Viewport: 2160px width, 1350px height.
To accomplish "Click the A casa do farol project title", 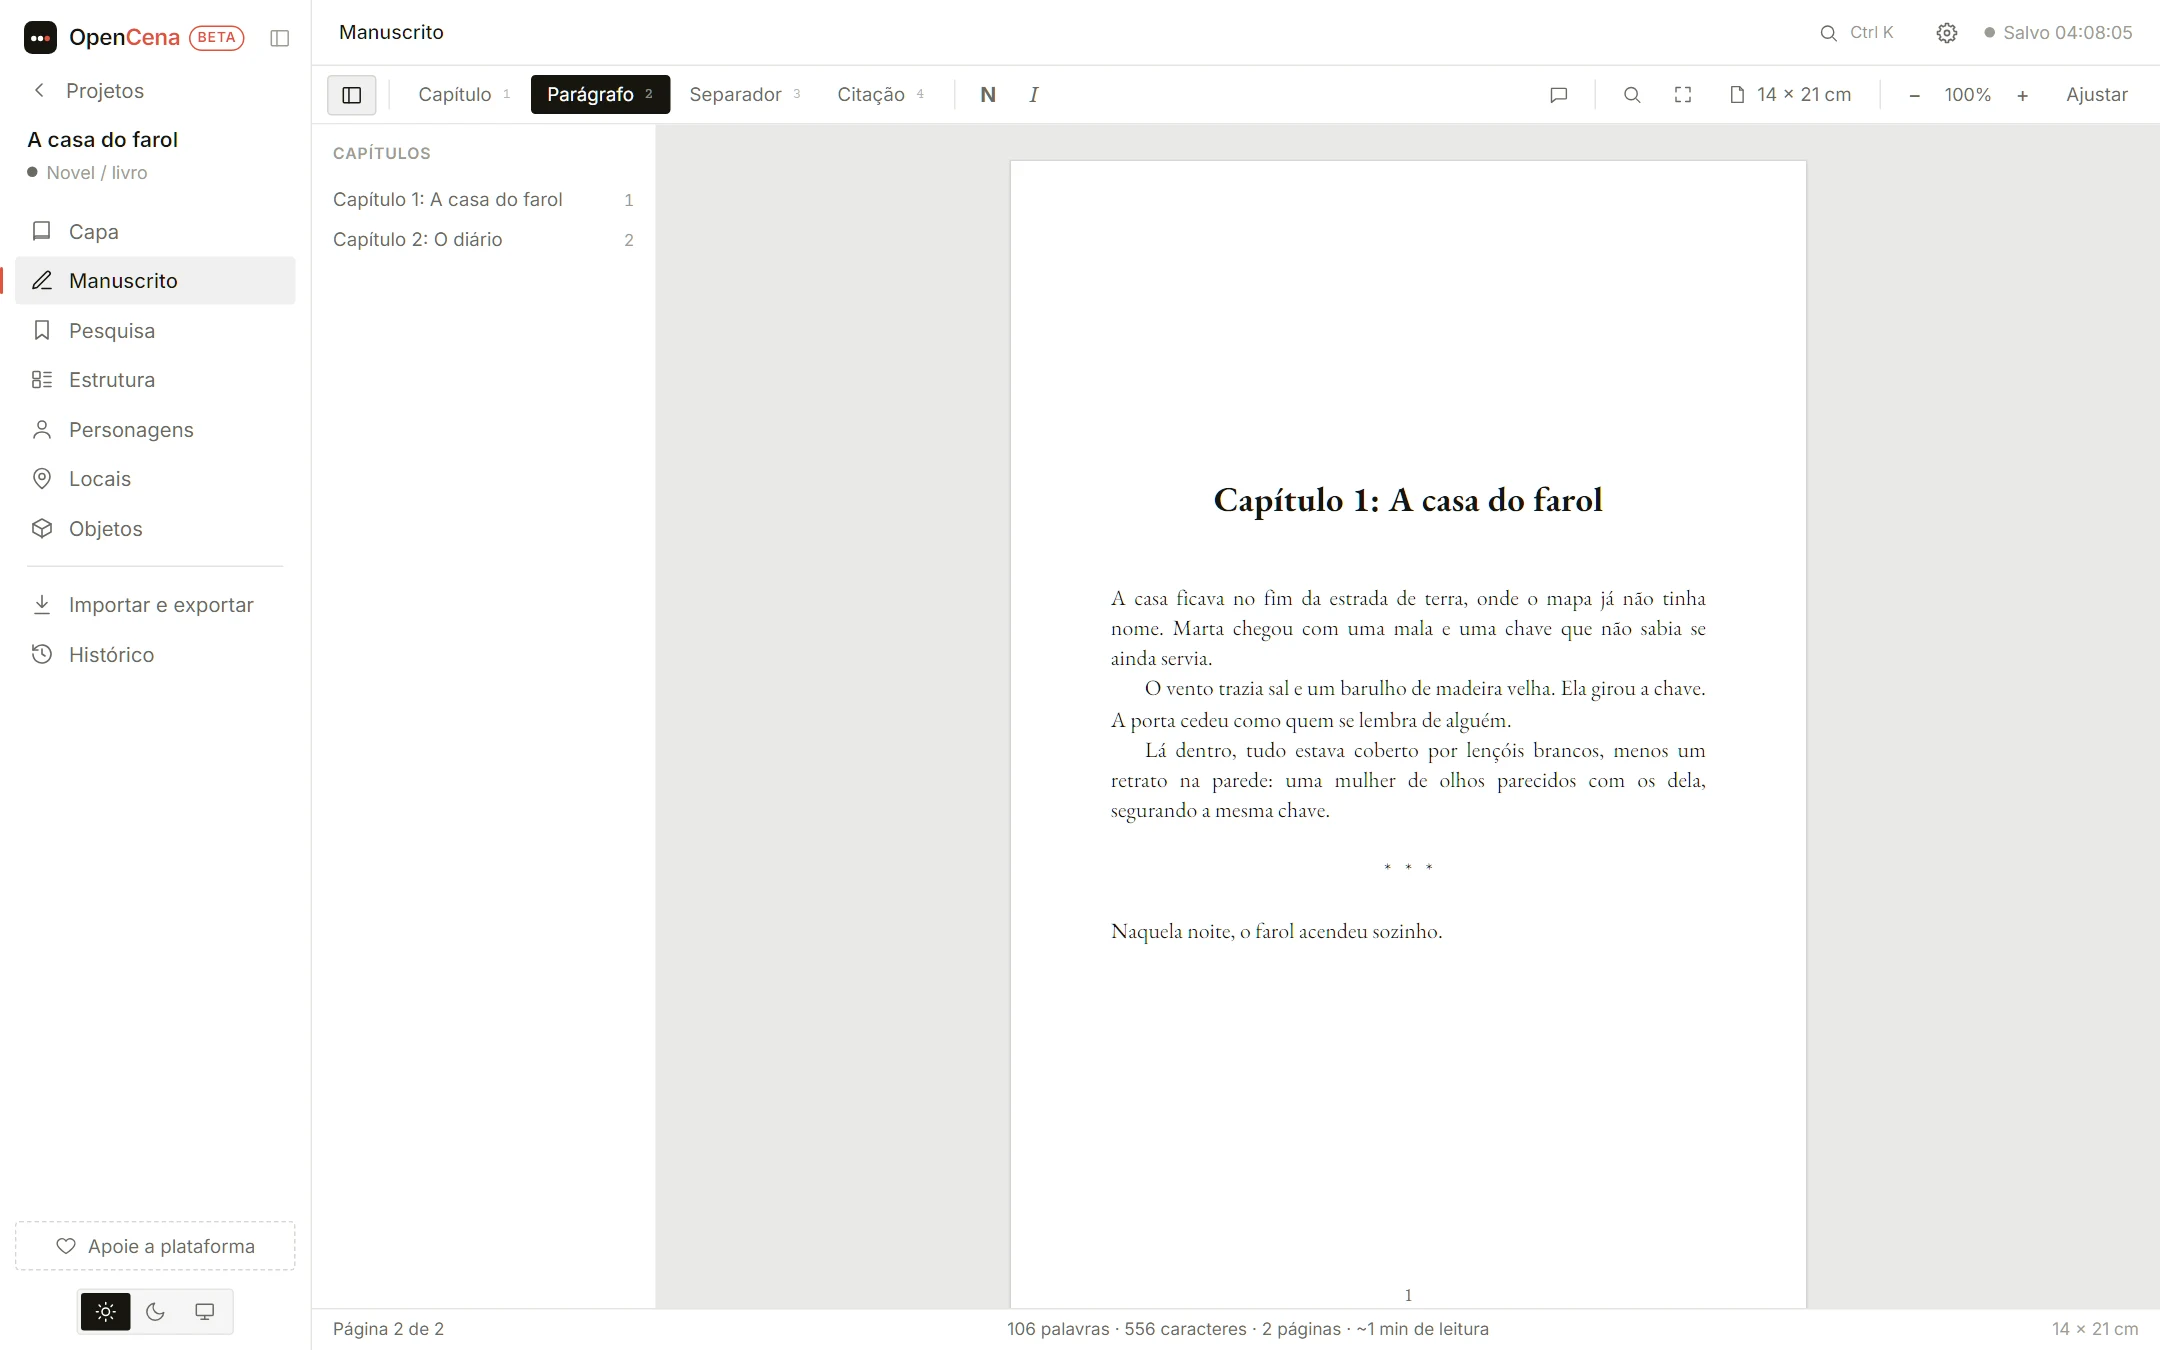I will (x=103, y=140).
